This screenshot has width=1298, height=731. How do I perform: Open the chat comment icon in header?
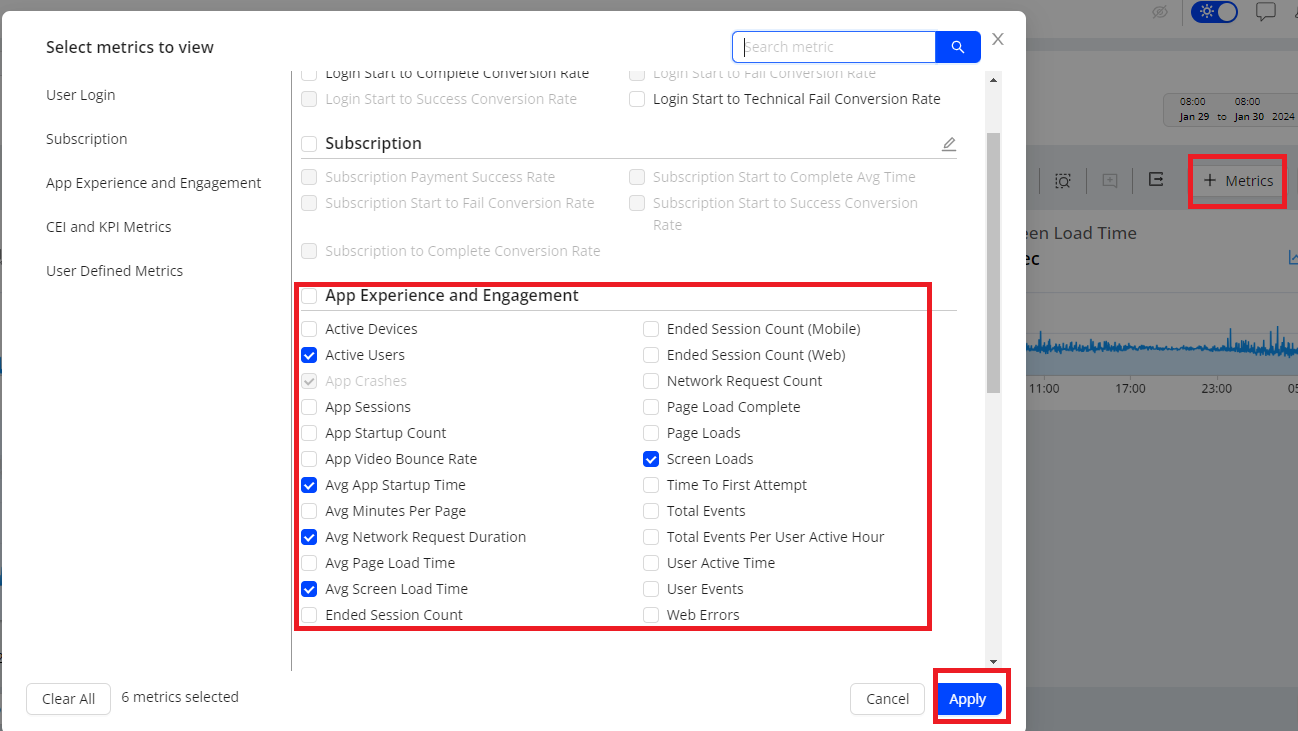pos(1266,12)
